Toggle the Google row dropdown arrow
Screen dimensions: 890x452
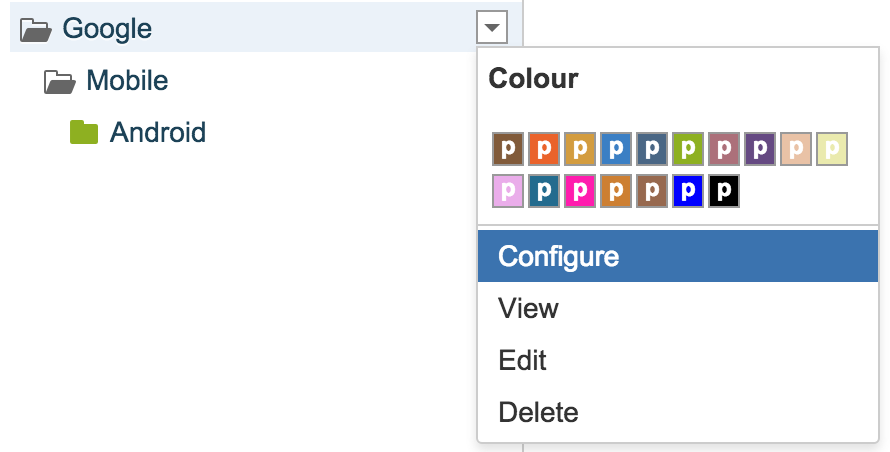click(x=492, y=28)
